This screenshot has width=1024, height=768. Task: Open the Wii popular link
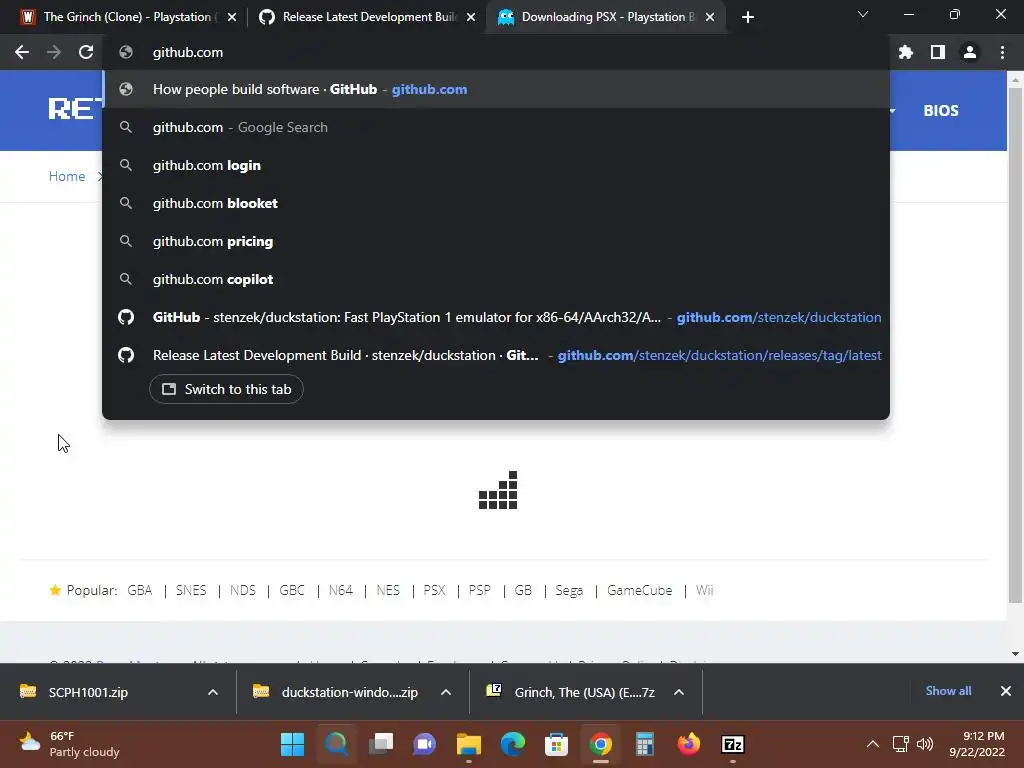[705, 590]
